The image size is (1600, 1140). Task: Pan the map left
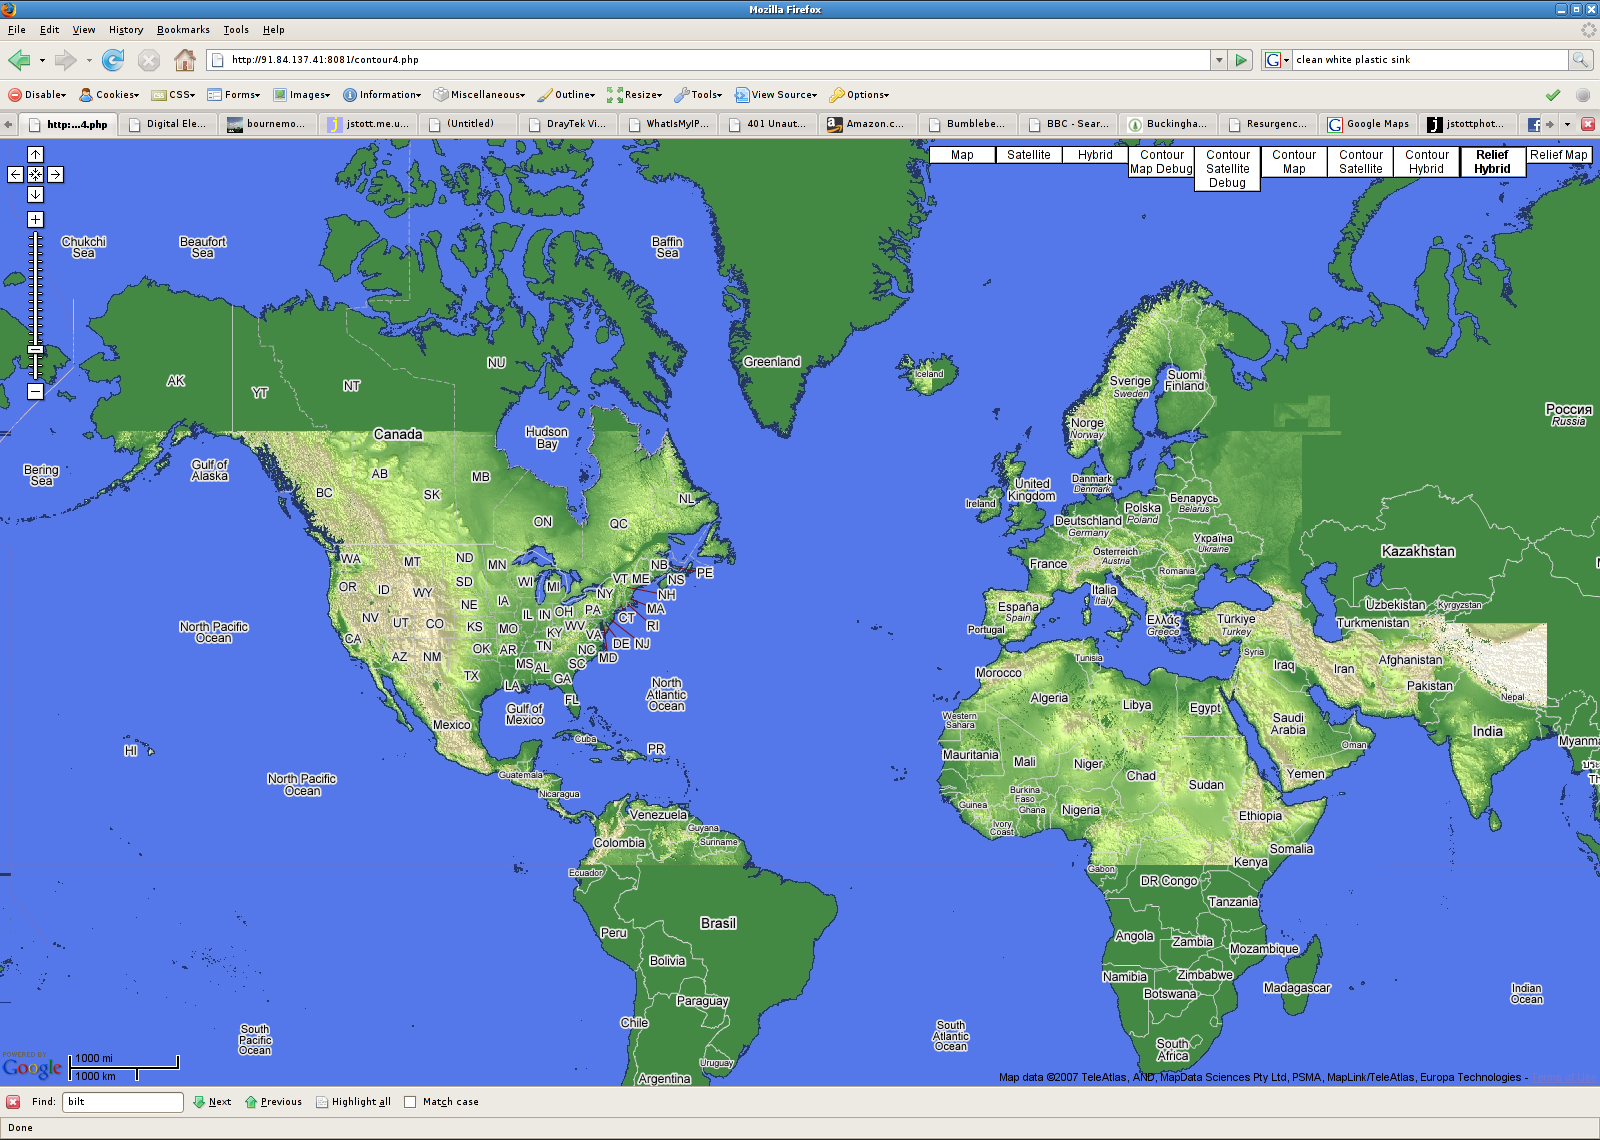coord(15,174)
